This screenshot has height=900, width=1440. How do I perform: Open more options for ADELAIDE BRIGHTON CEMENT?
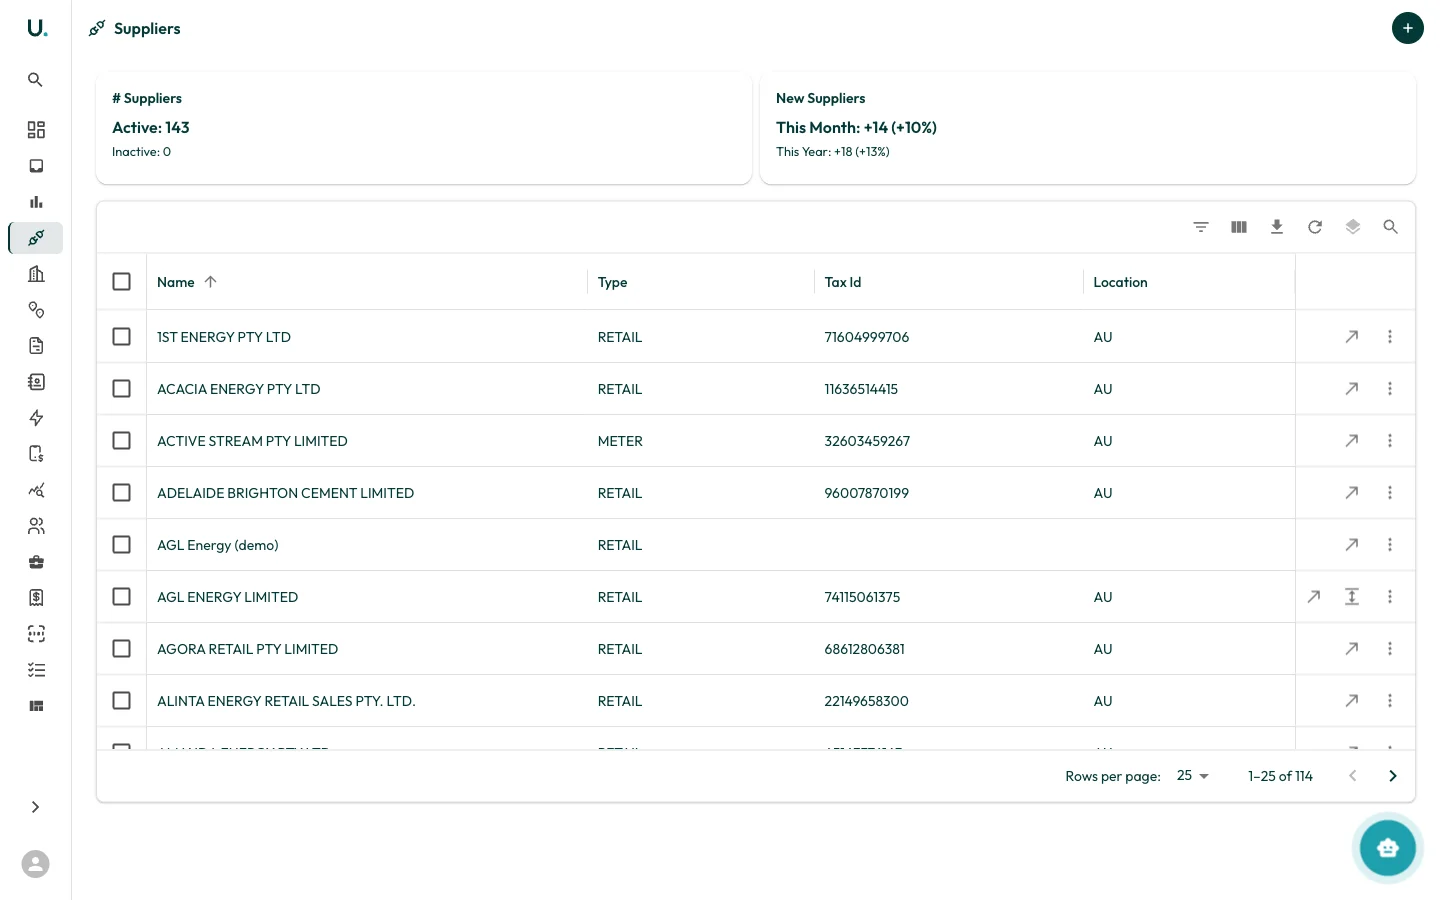[x=1390, y=493]
